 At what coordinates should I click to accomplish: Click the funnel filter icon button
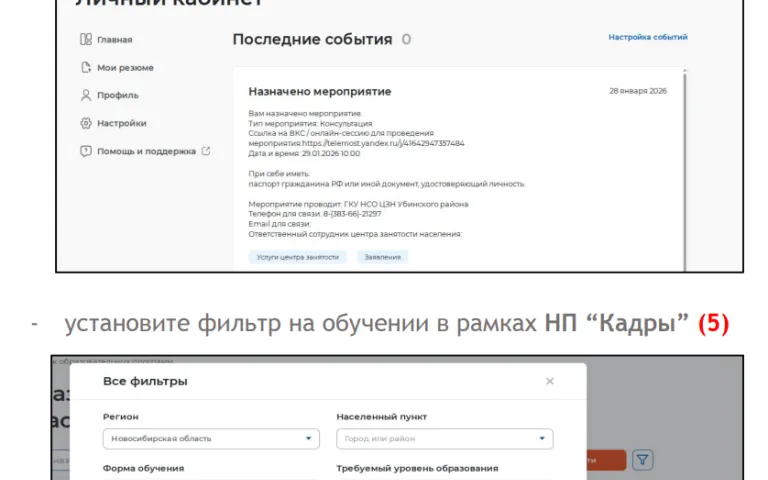643,460
